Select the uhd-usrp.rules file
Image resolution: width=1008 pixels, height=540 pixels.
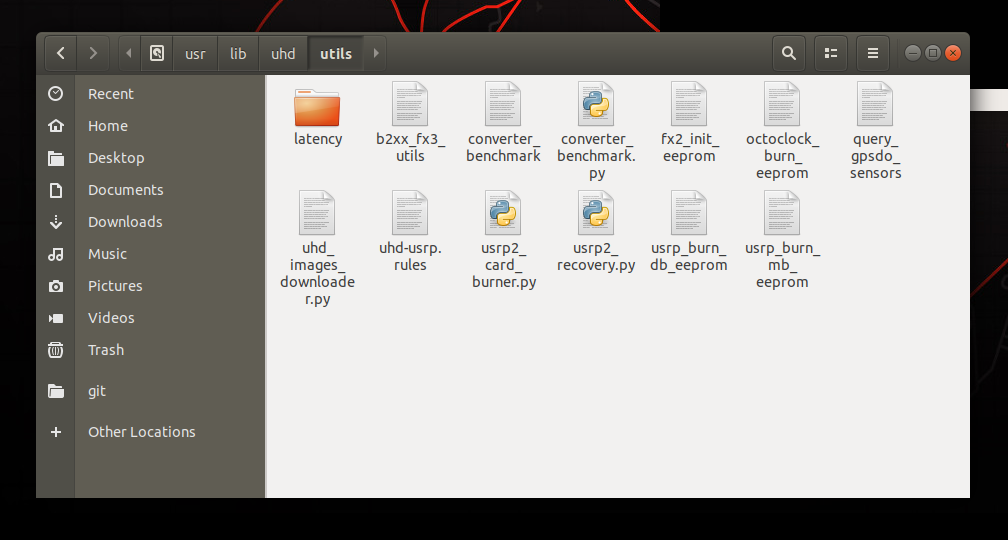[410, 231]
